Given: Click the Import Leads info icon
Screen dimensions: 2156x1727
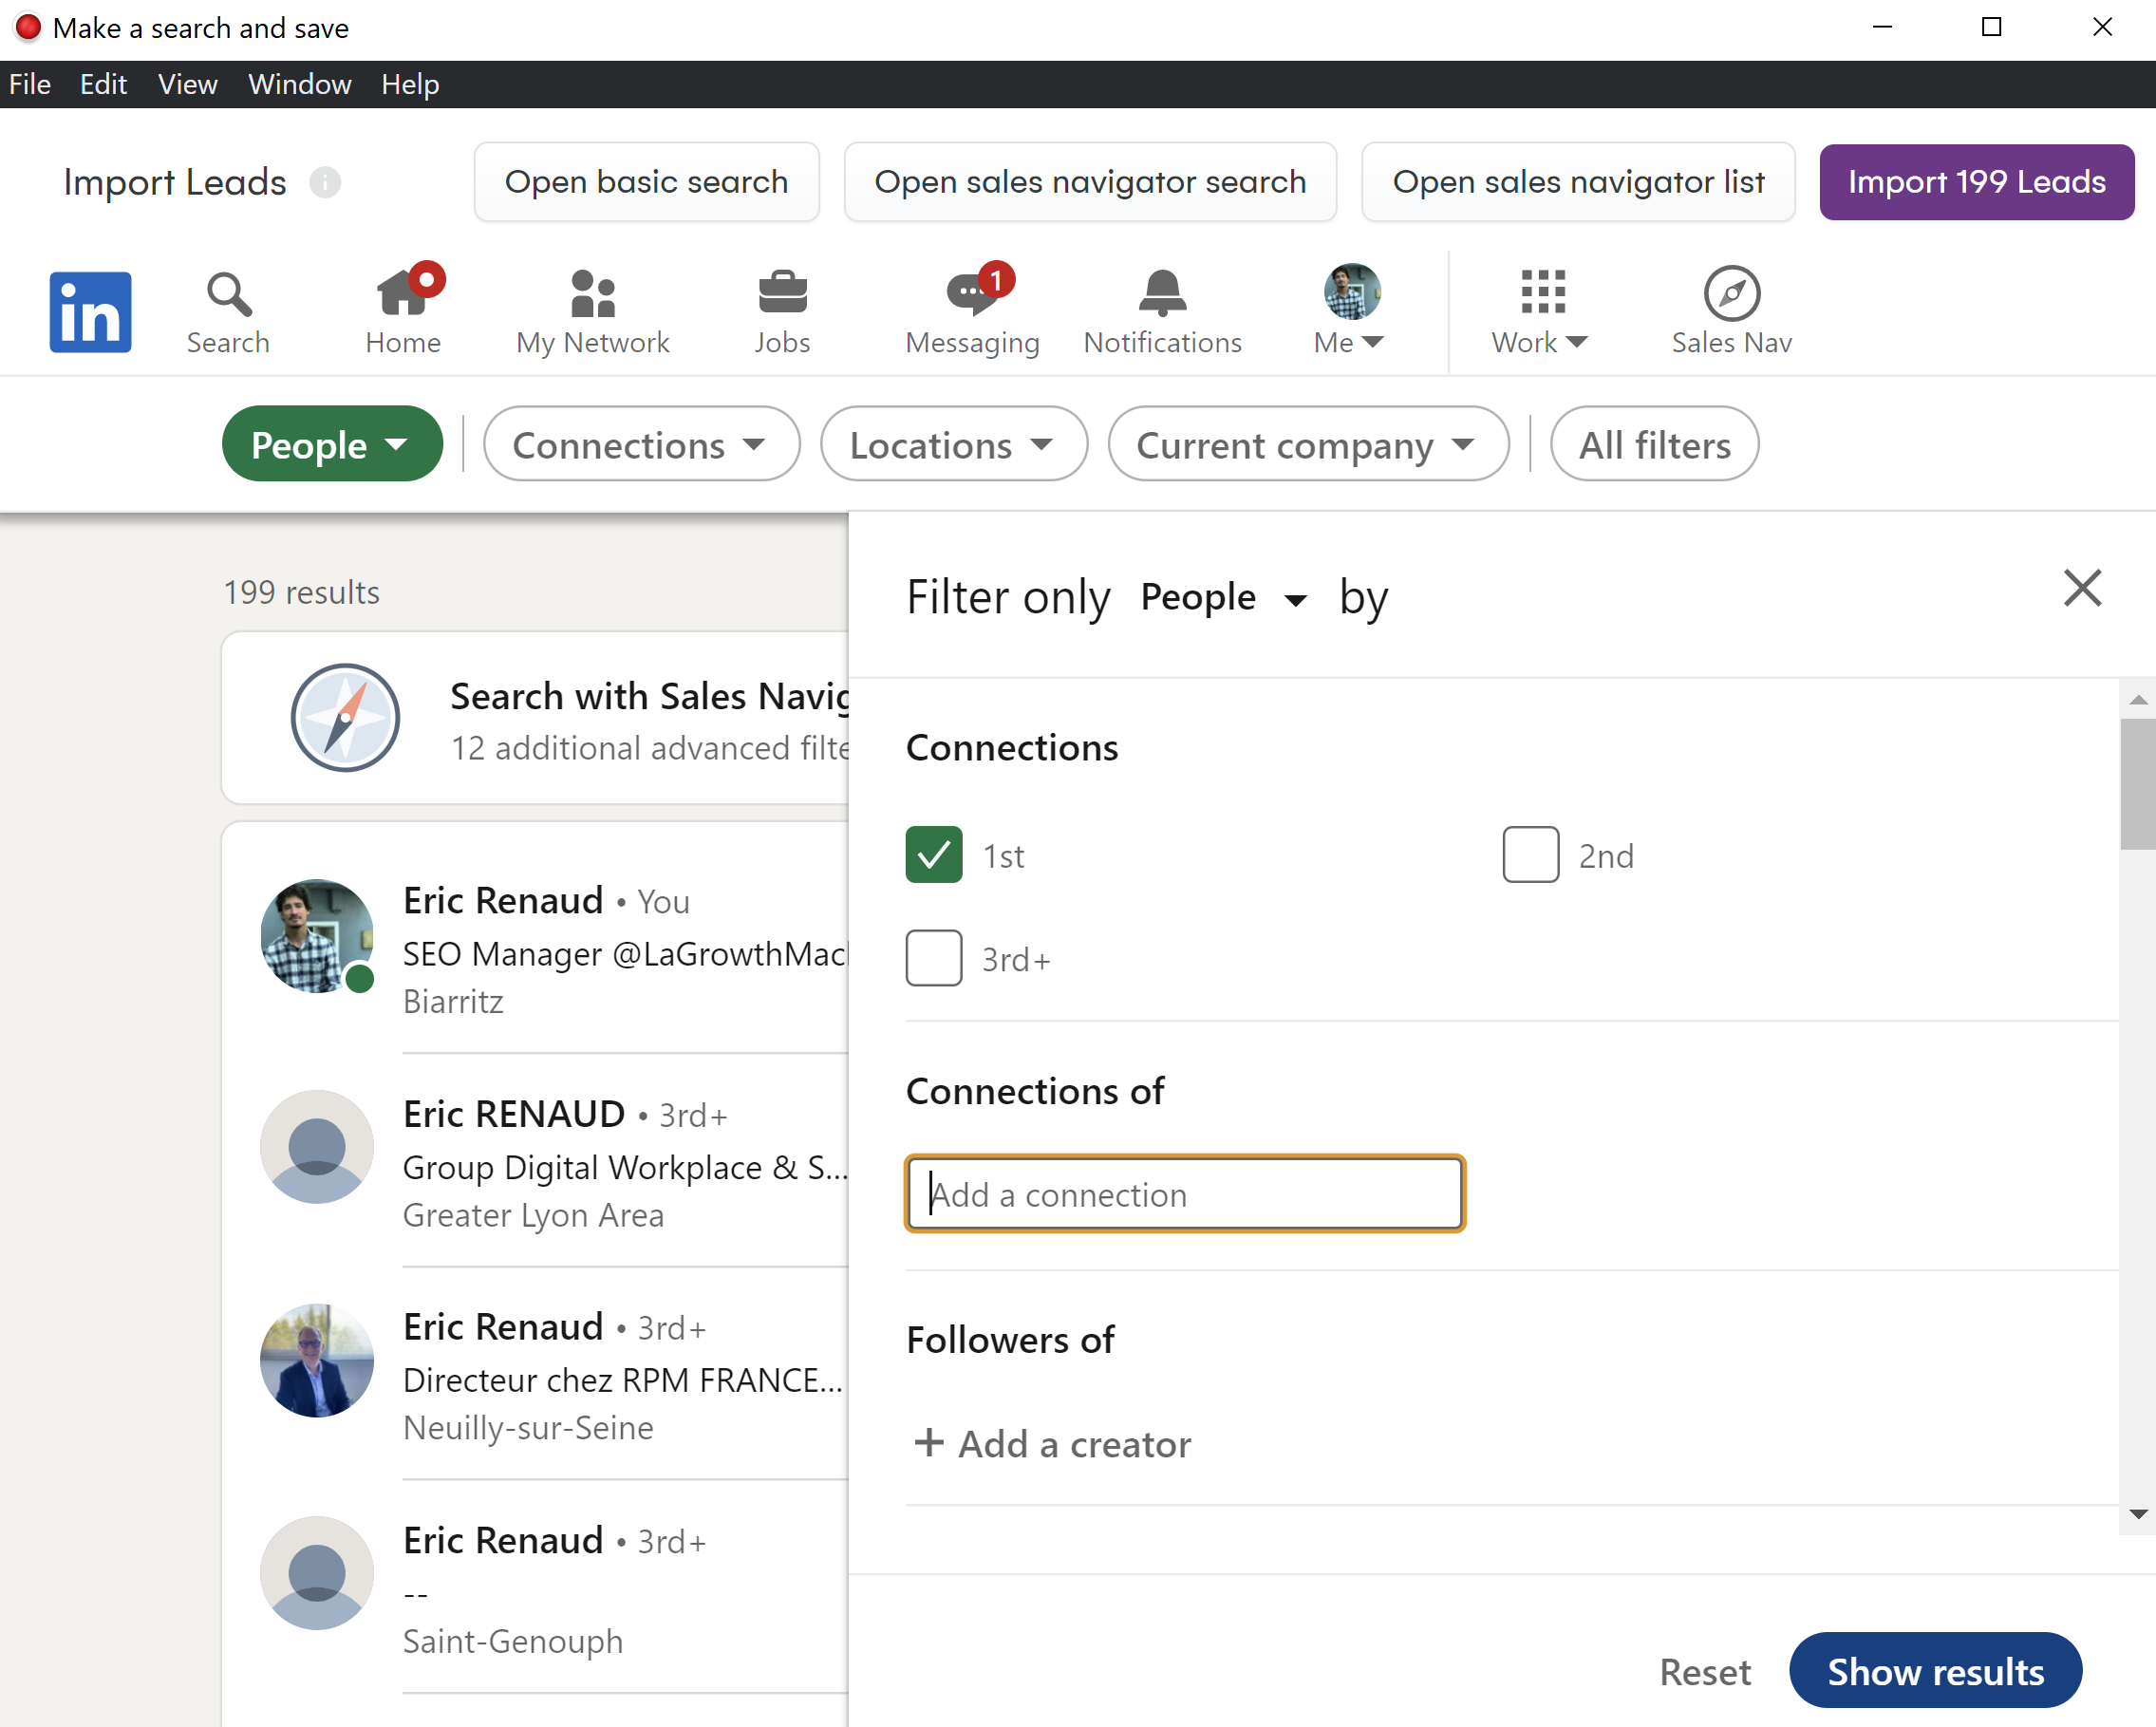Looking at the screenshot, I should [325, 183].
